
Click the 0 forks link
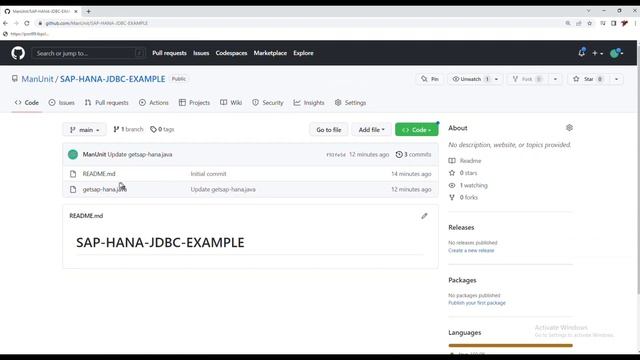click(463, 197)
